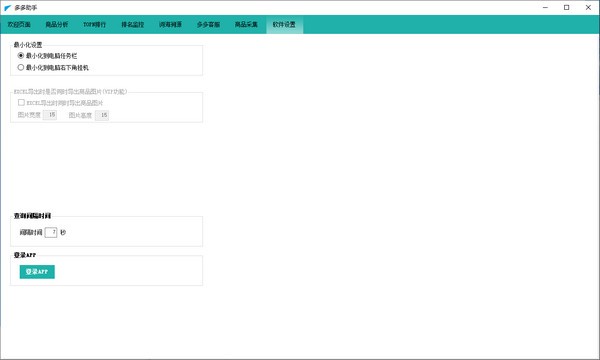Click the 图片高度 input field
The height and width of the screenshot is (360, 600).
pyautogui.click(x=102, y=115)
